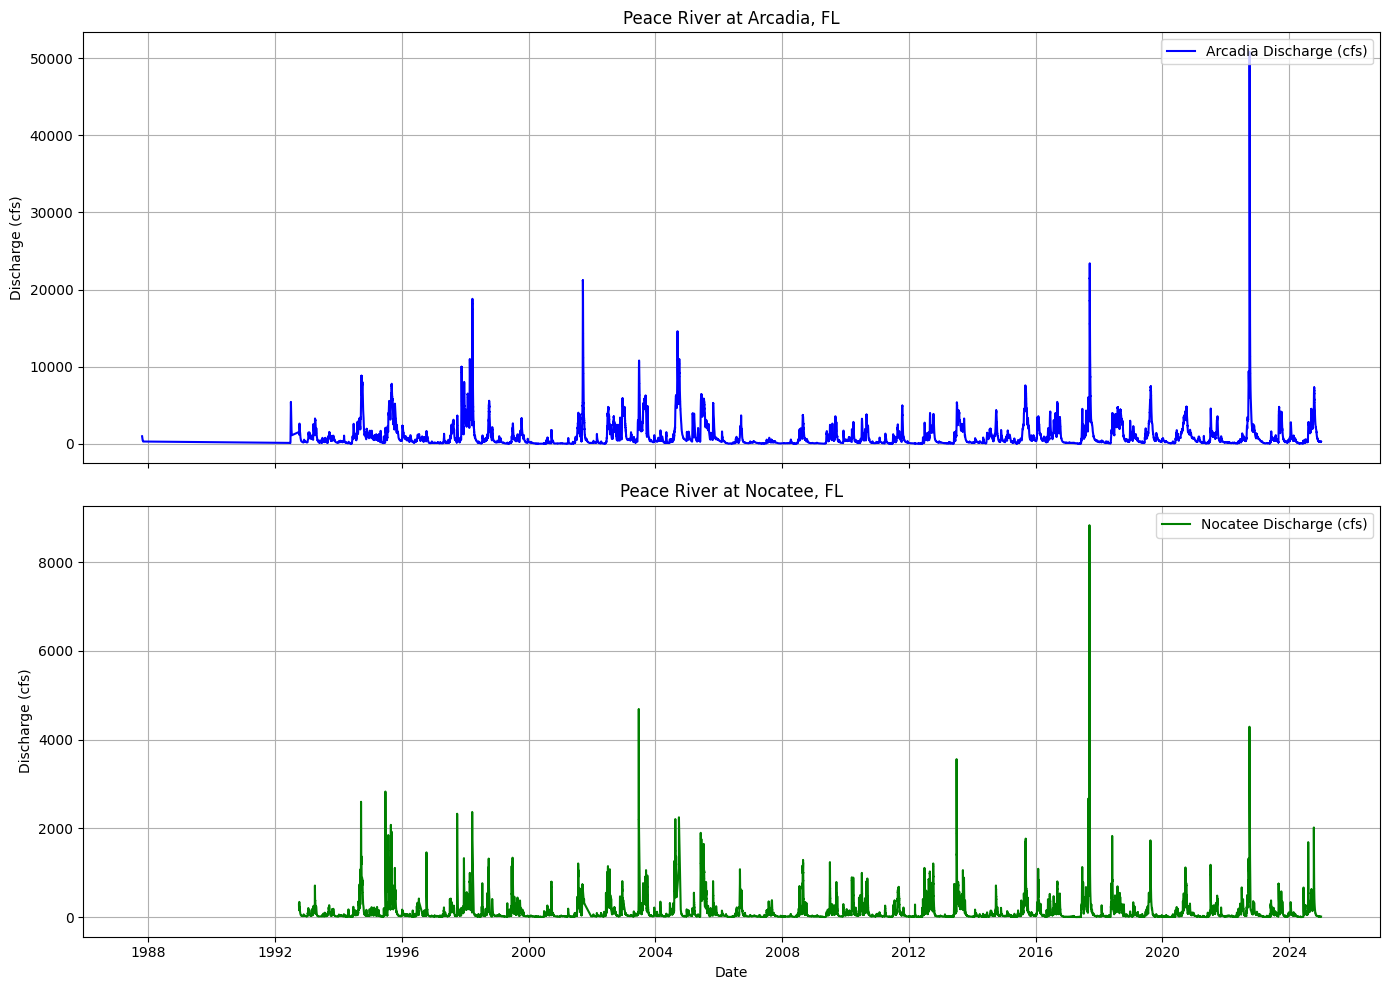This screenshot has height=990, width=1389.
Task: Click the 50000 tick label on Arcadia y-axis
Action: (52, 59)
